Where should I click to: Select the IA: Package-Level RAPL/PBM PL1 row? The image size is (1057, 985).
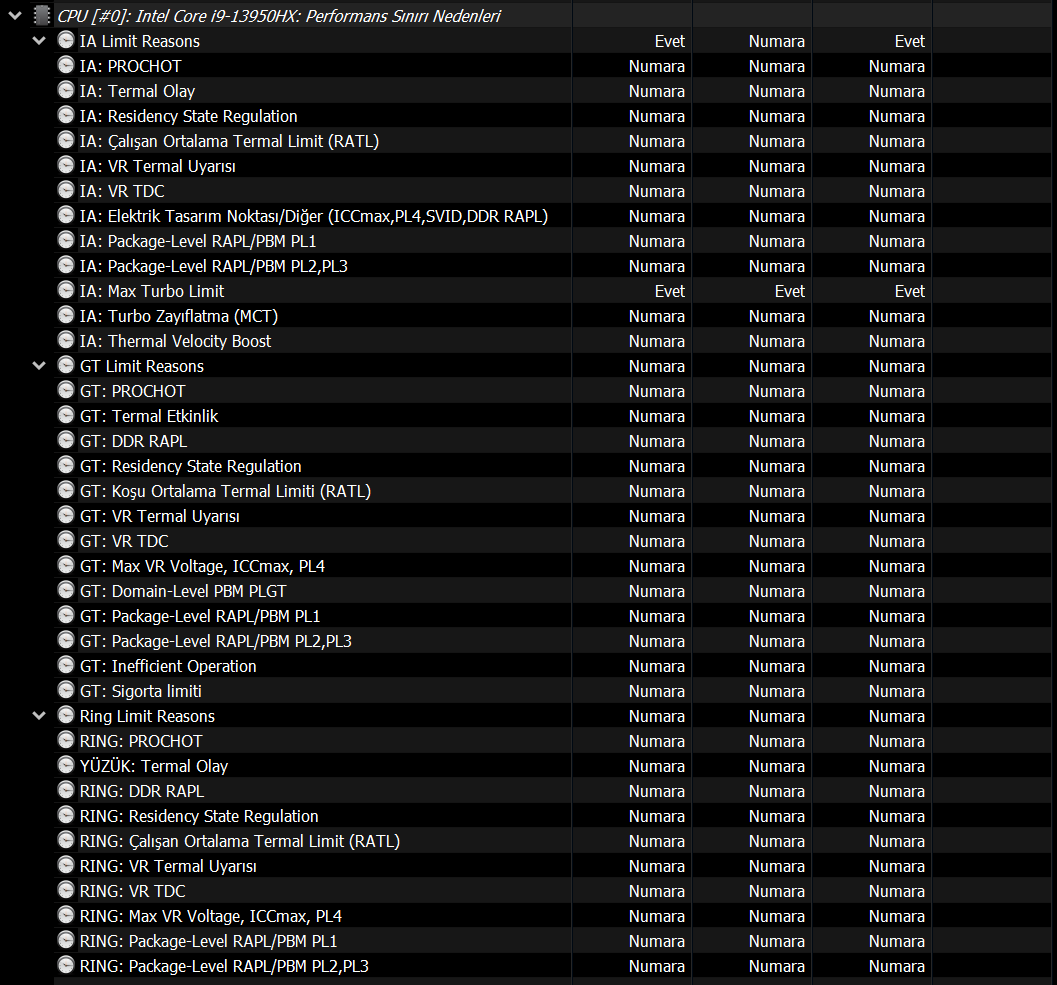click(555, 241)
